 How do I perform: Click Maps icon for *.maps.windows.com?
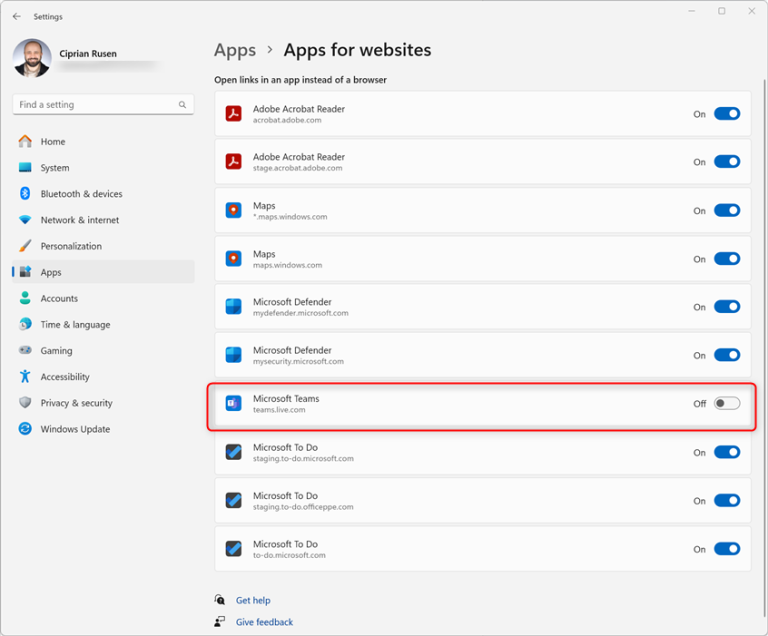[x=234, y=210]
